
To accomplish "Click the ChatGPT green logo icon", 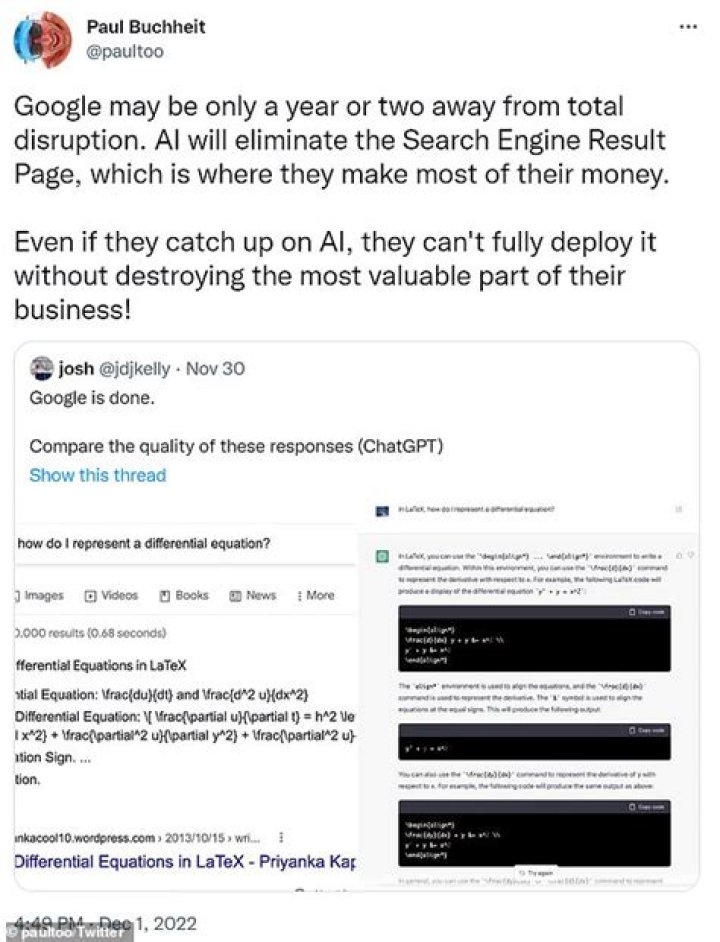I will point(382,555).
